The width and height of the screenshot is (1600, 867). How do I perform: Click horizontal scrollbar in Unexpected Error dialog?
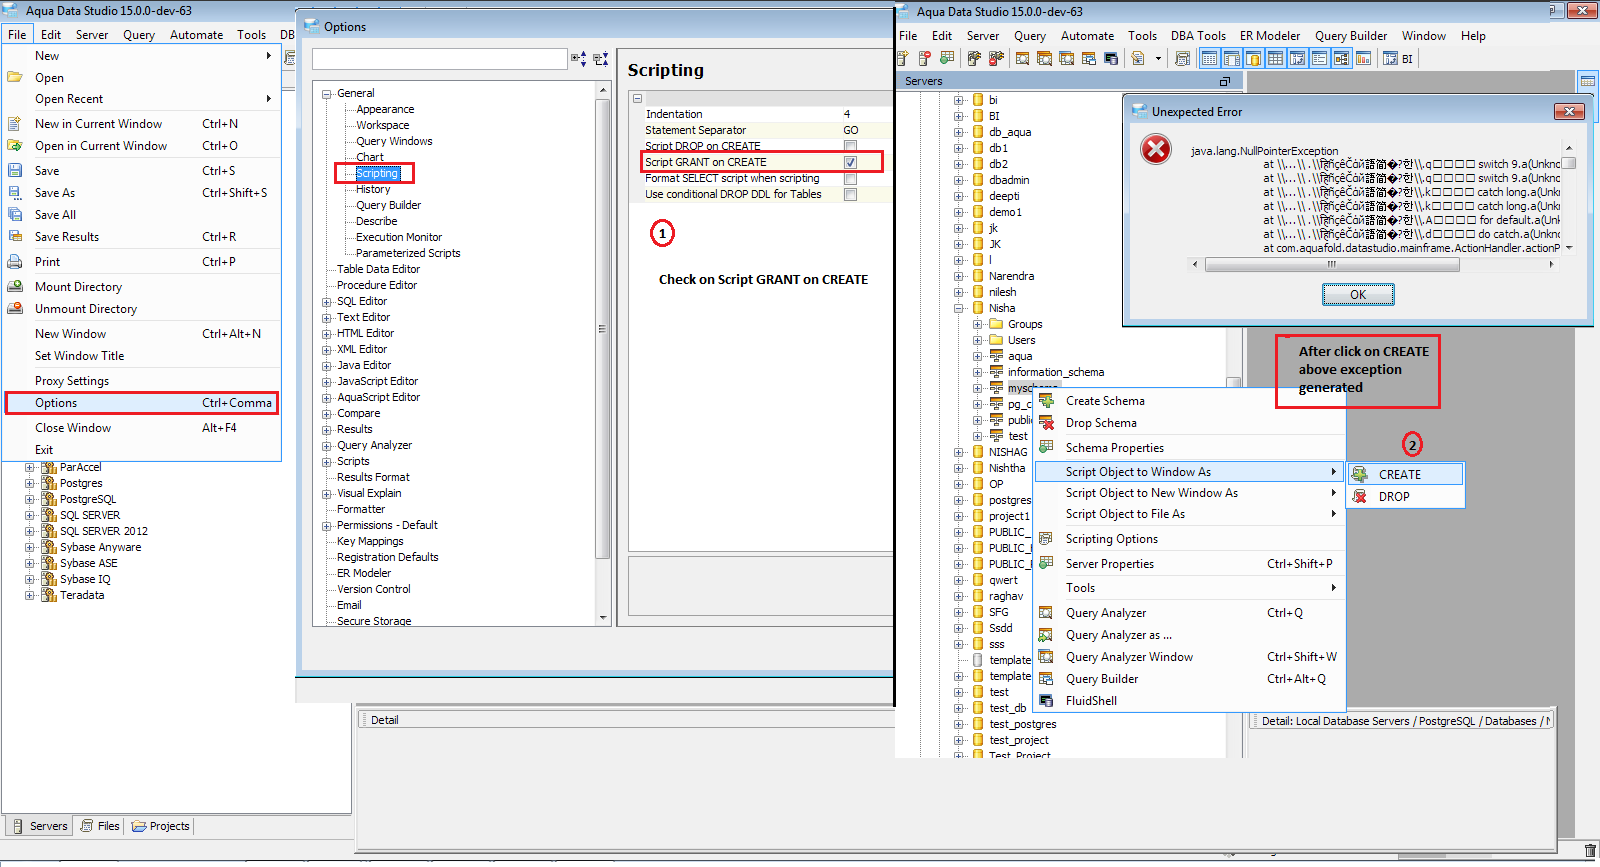(x=1332, y=265)
